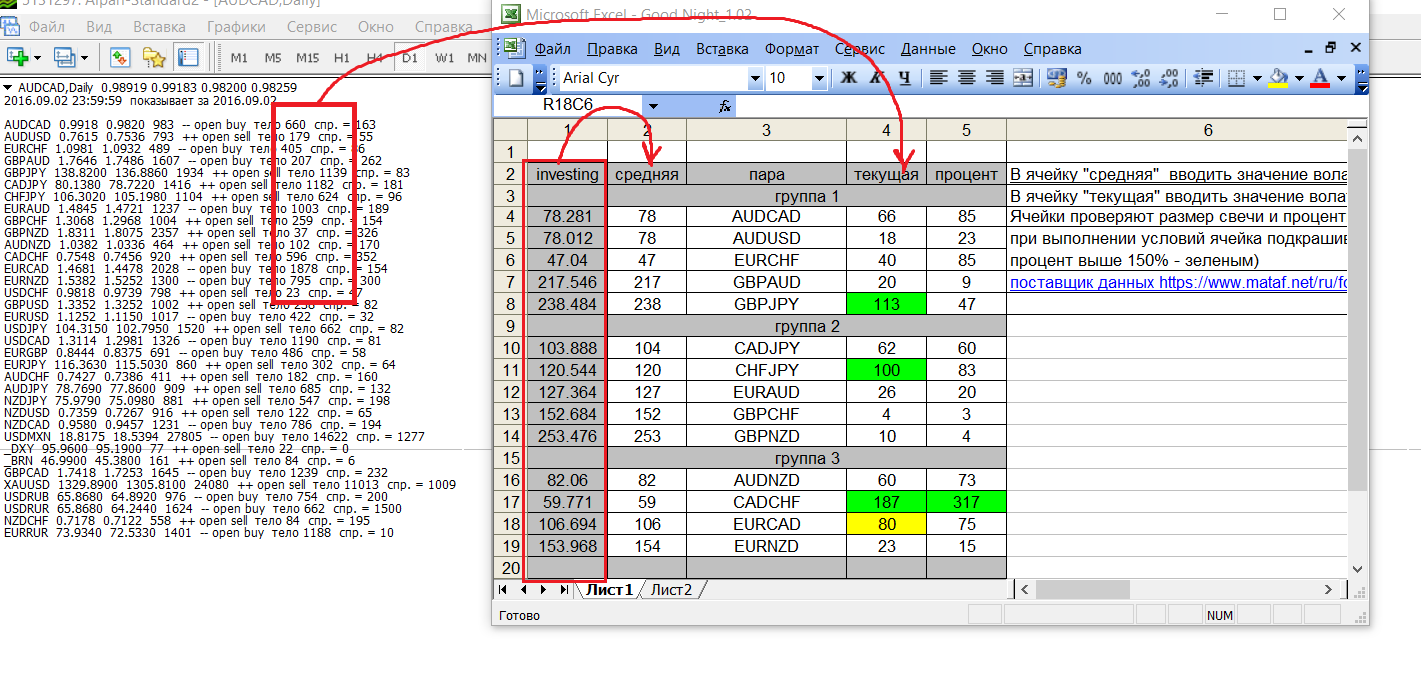Open the Excel Файл menu

552,49
